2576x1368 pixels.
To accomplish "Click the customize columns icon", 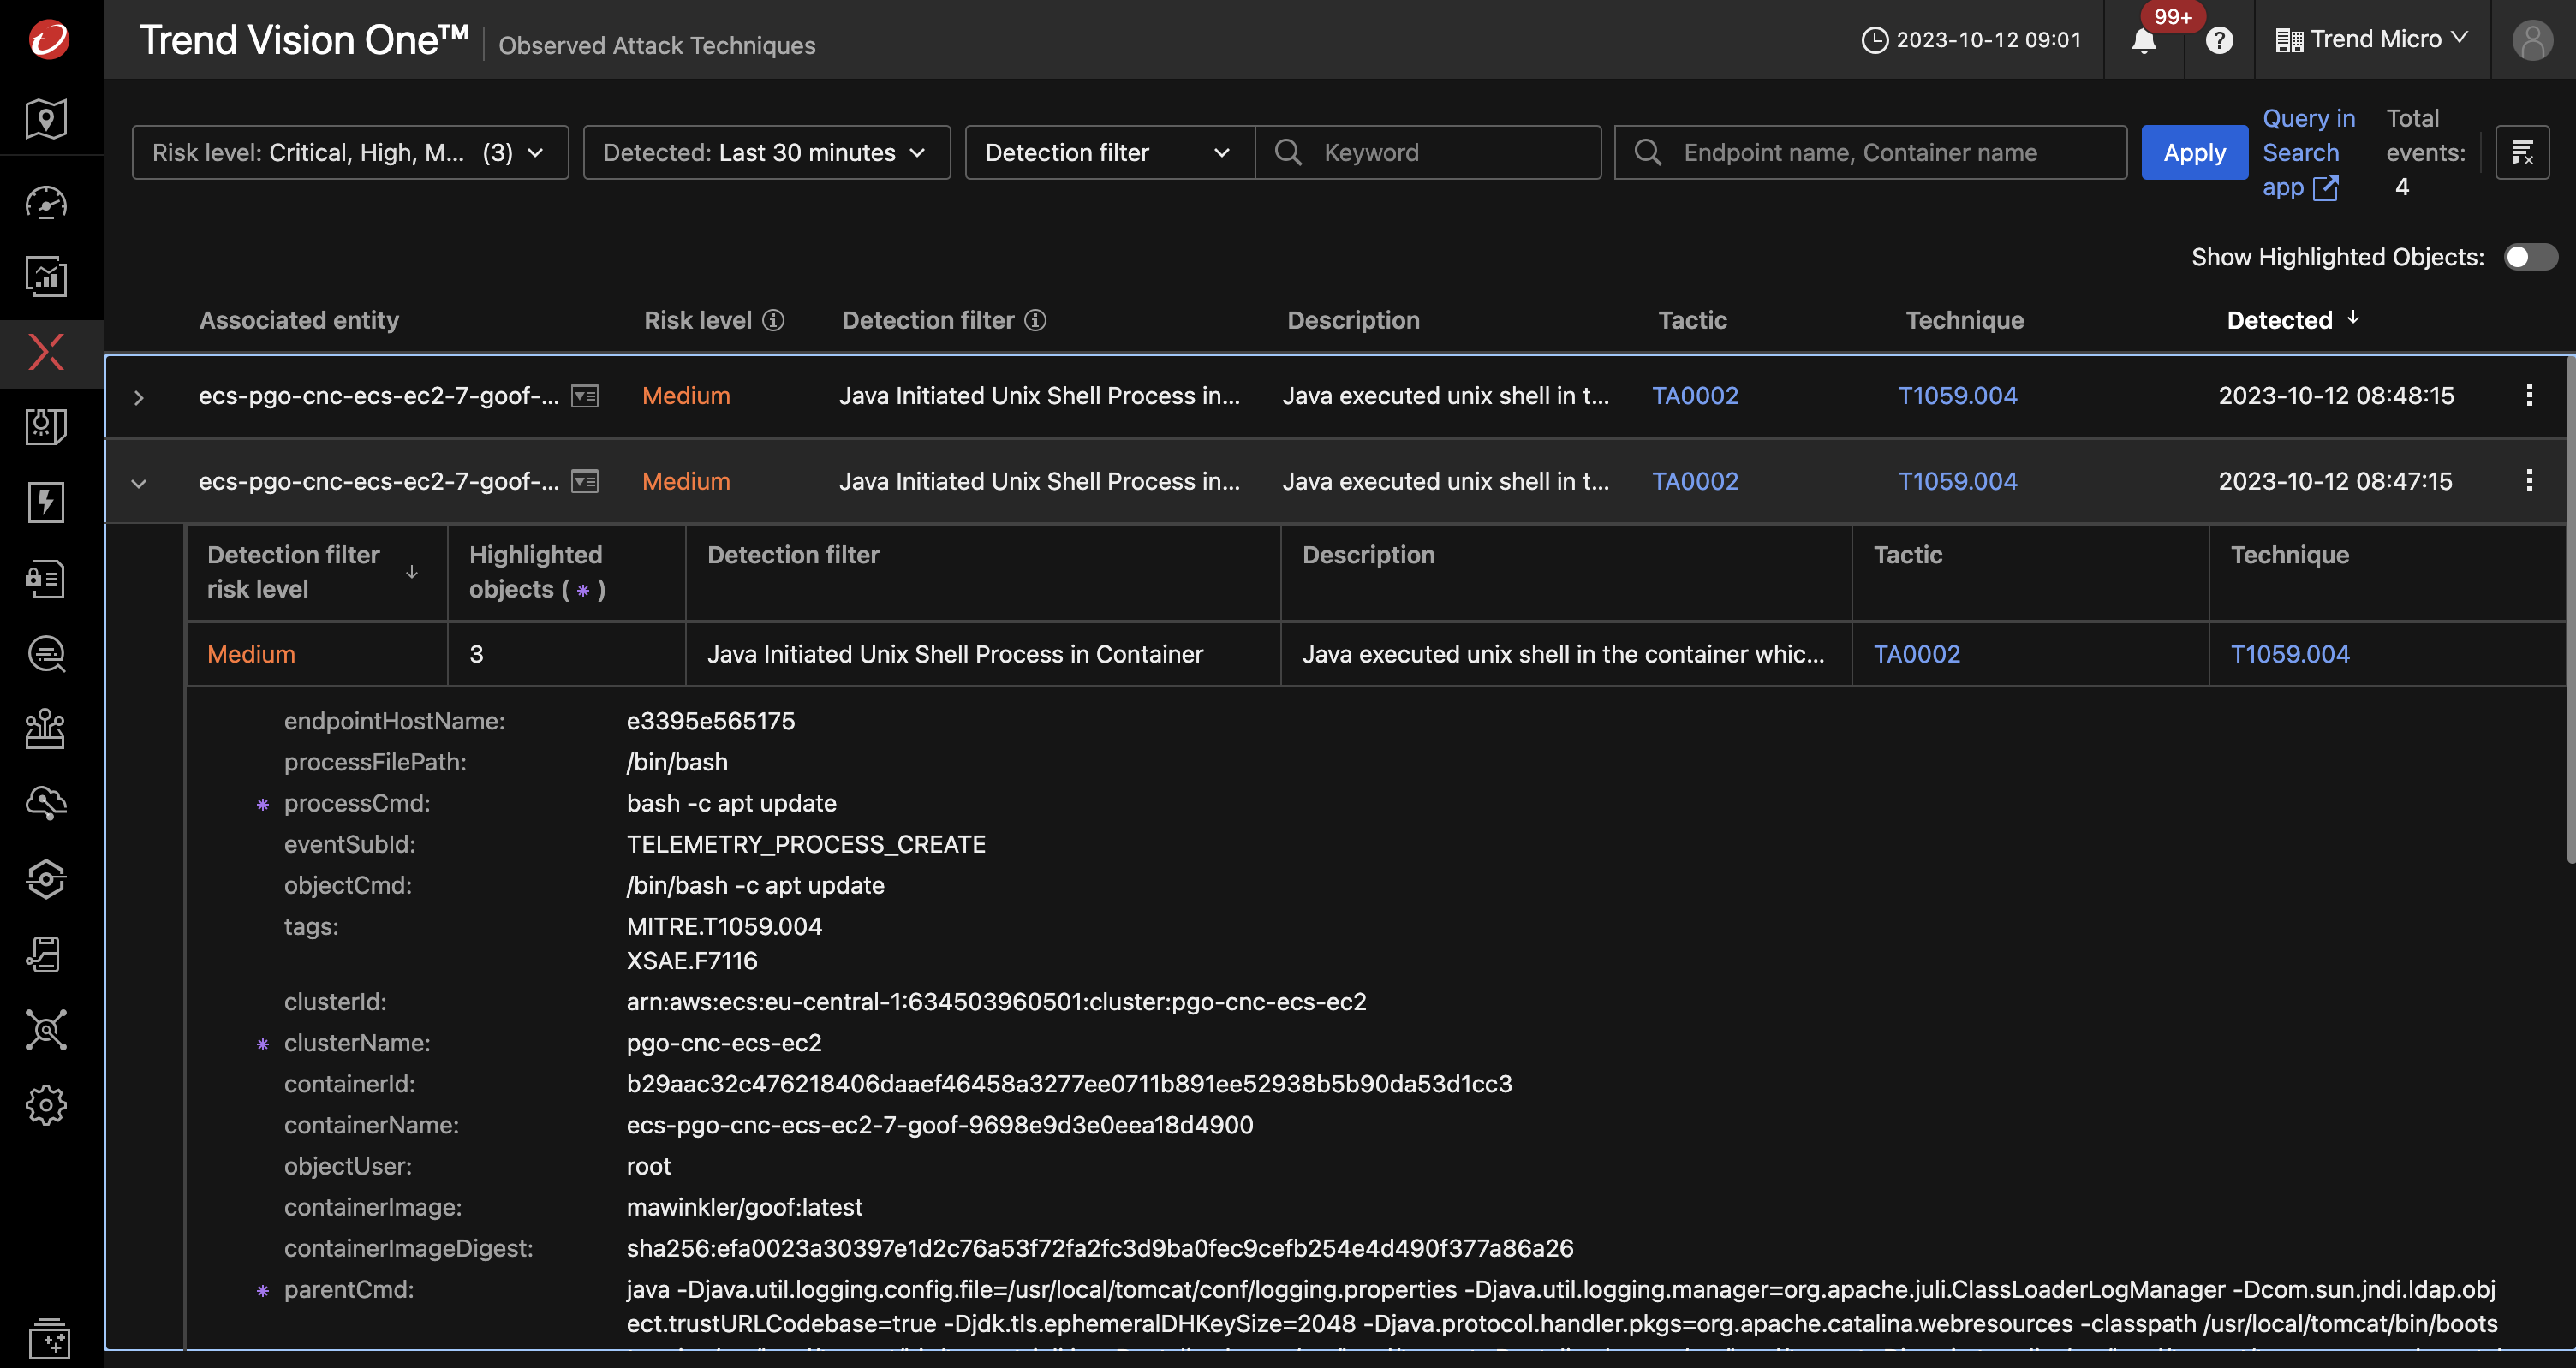I will (2522, 152).
